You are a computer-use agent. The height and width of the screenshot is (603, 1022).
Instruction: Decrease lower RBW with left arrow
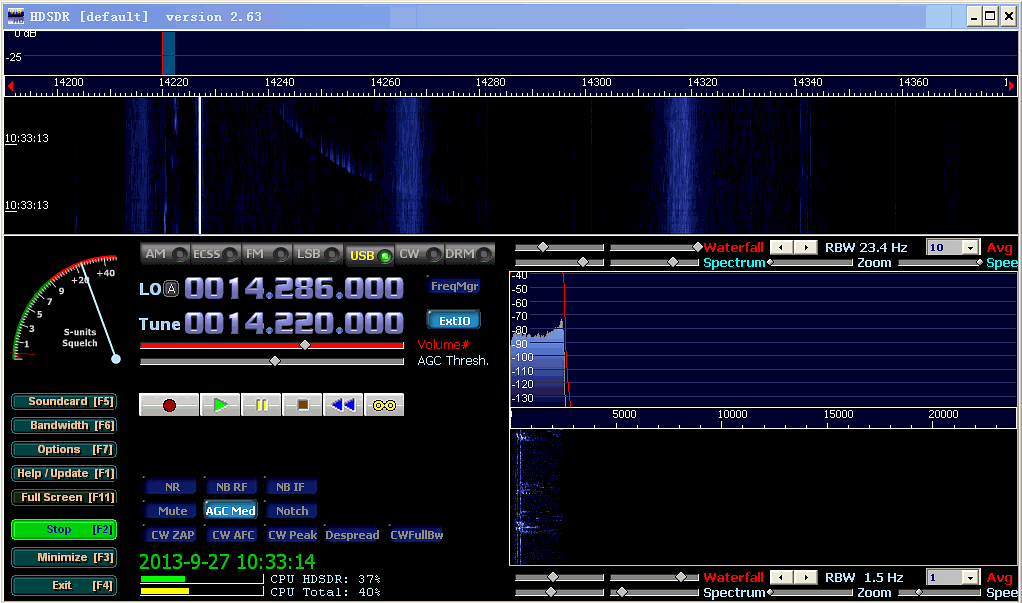(x=781, y=578)
